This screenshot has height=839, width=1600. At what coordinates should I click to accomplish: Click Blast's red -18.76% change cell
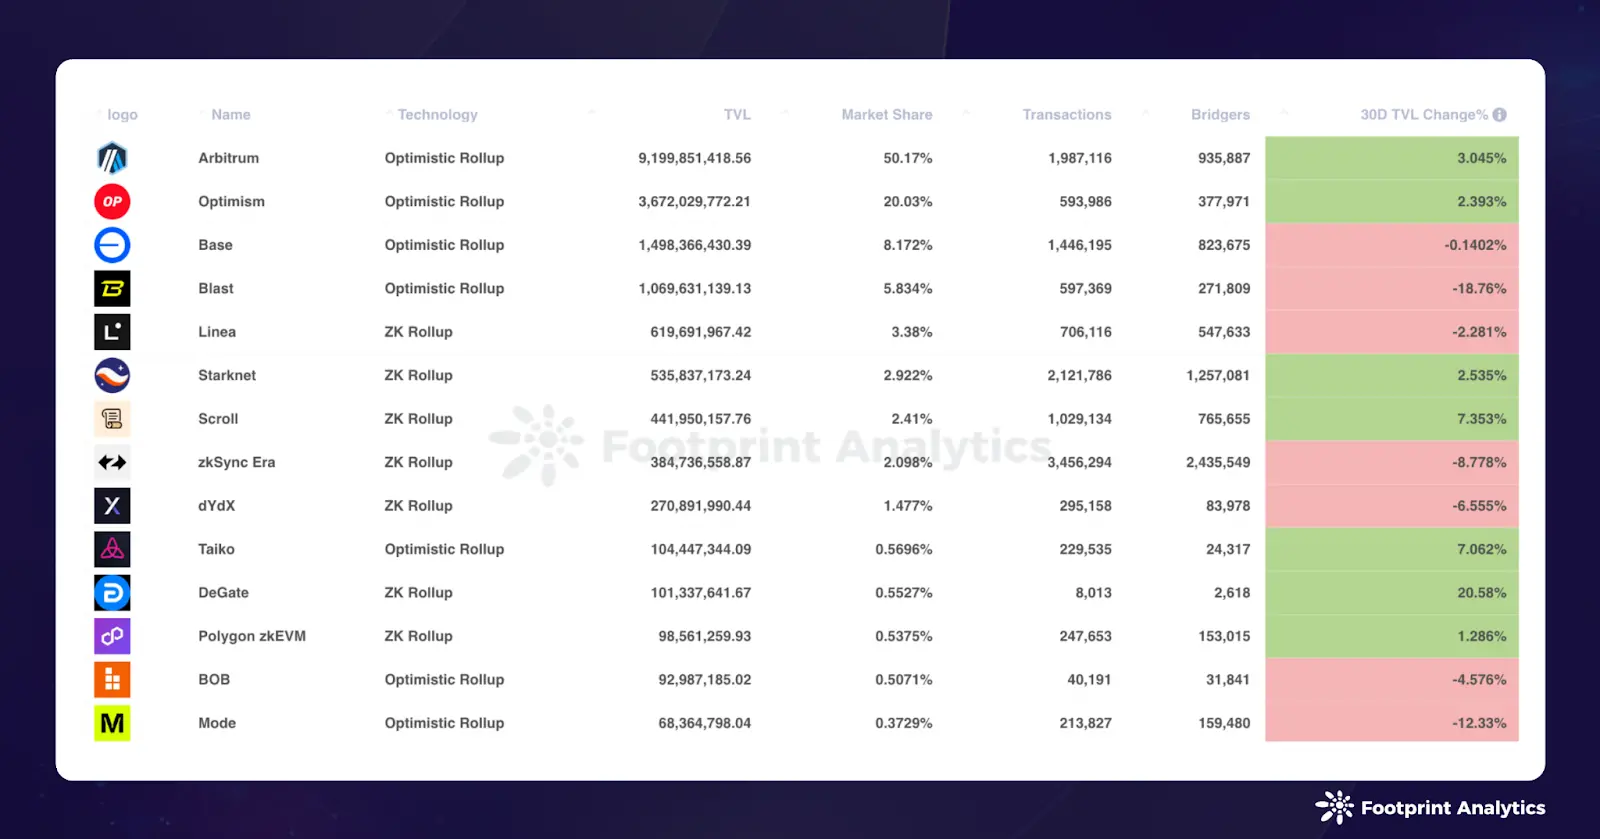1391,289
